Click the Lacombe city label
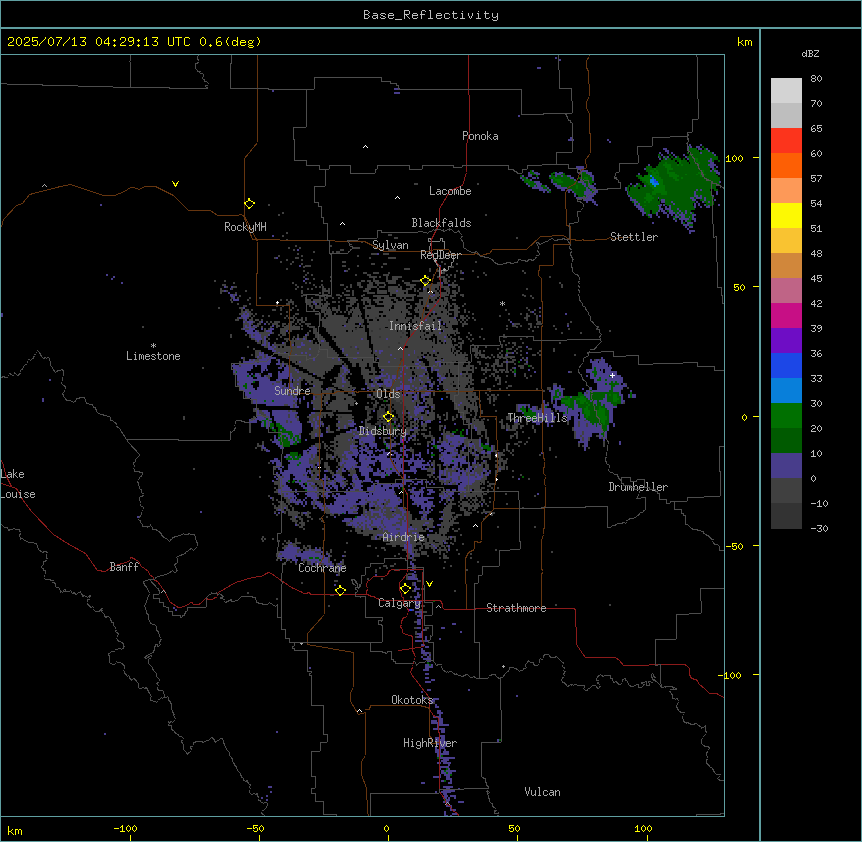 tap(450, 191)
